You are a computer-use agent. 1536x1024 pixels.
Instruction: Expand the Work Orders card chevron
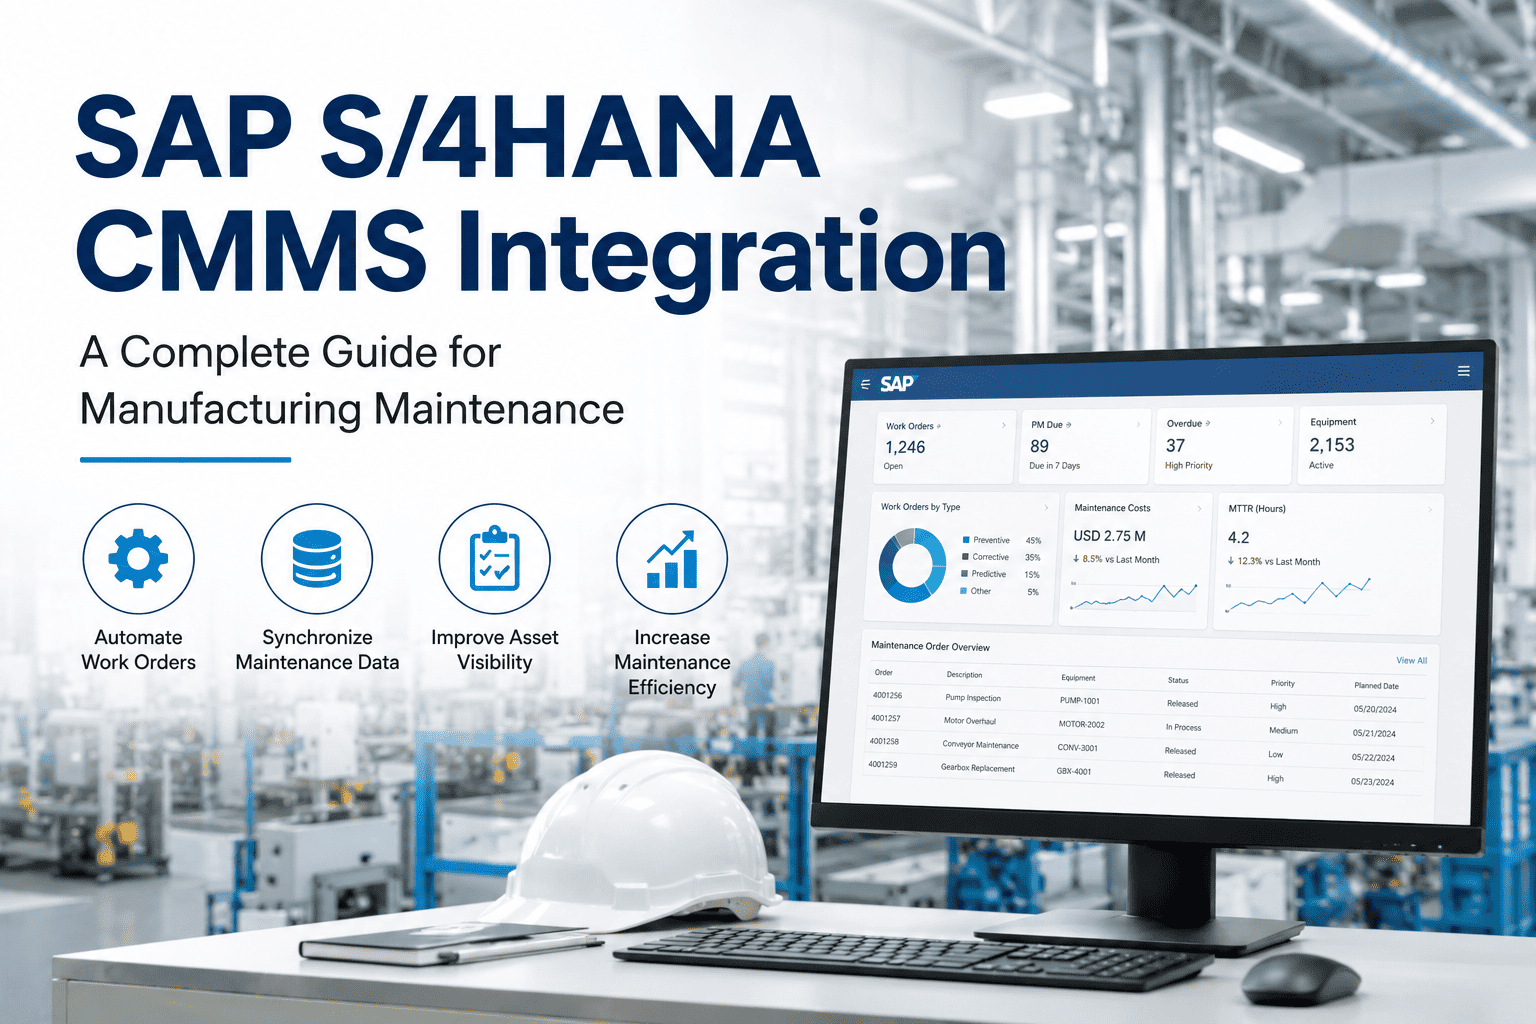coord(1004,425)
